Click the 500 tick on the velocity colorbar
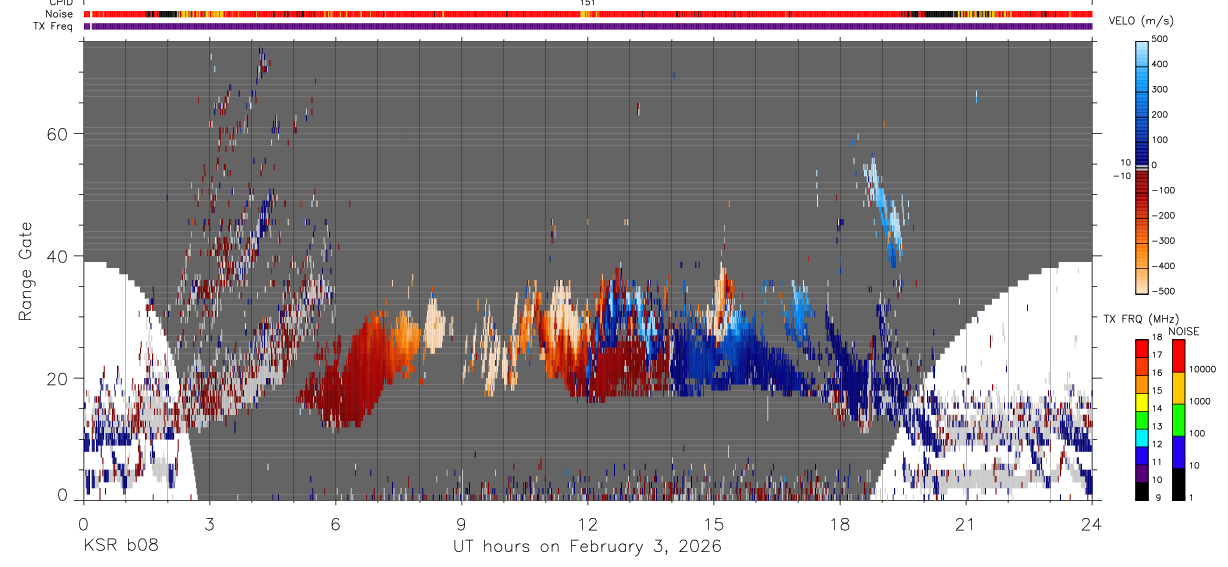Viewport: 1228px width, 567px height. tap(1161, 39)
